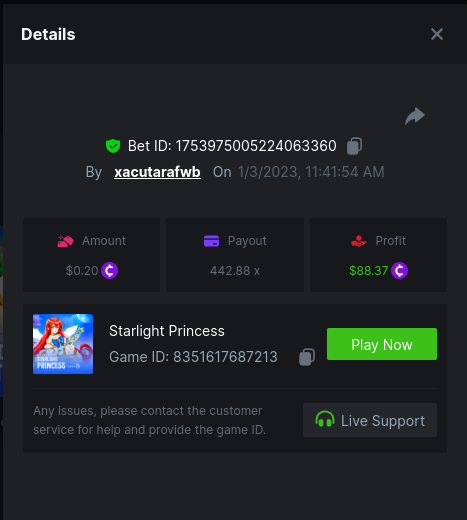Click the headphones icon on Live Support
467x520 pixels.
coord(325,419)
